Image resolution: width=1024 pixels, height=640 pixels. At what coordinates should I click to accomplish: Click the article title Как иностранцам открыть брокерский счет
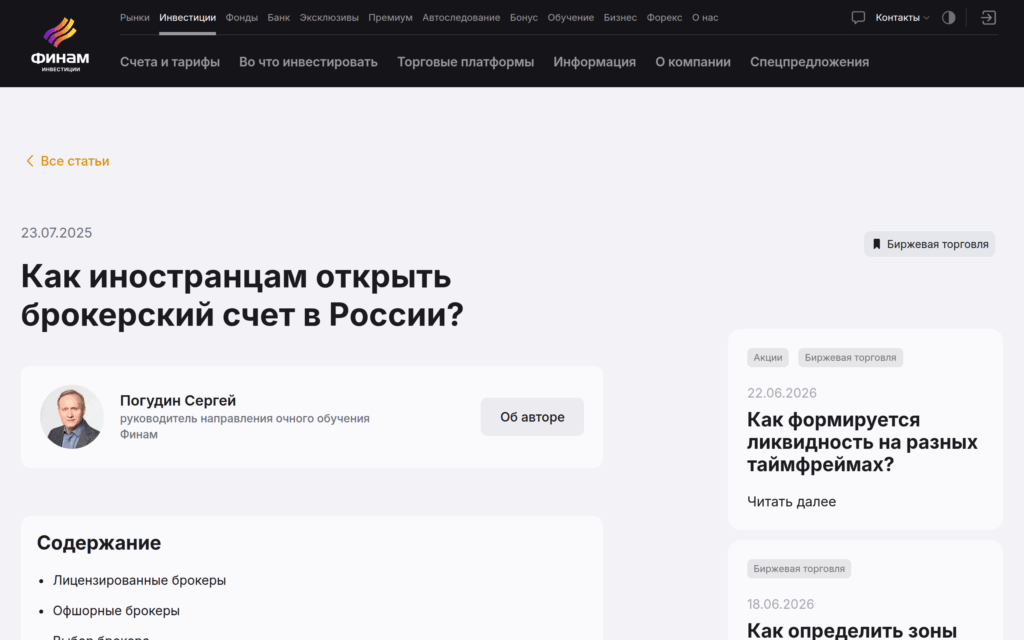242,295
